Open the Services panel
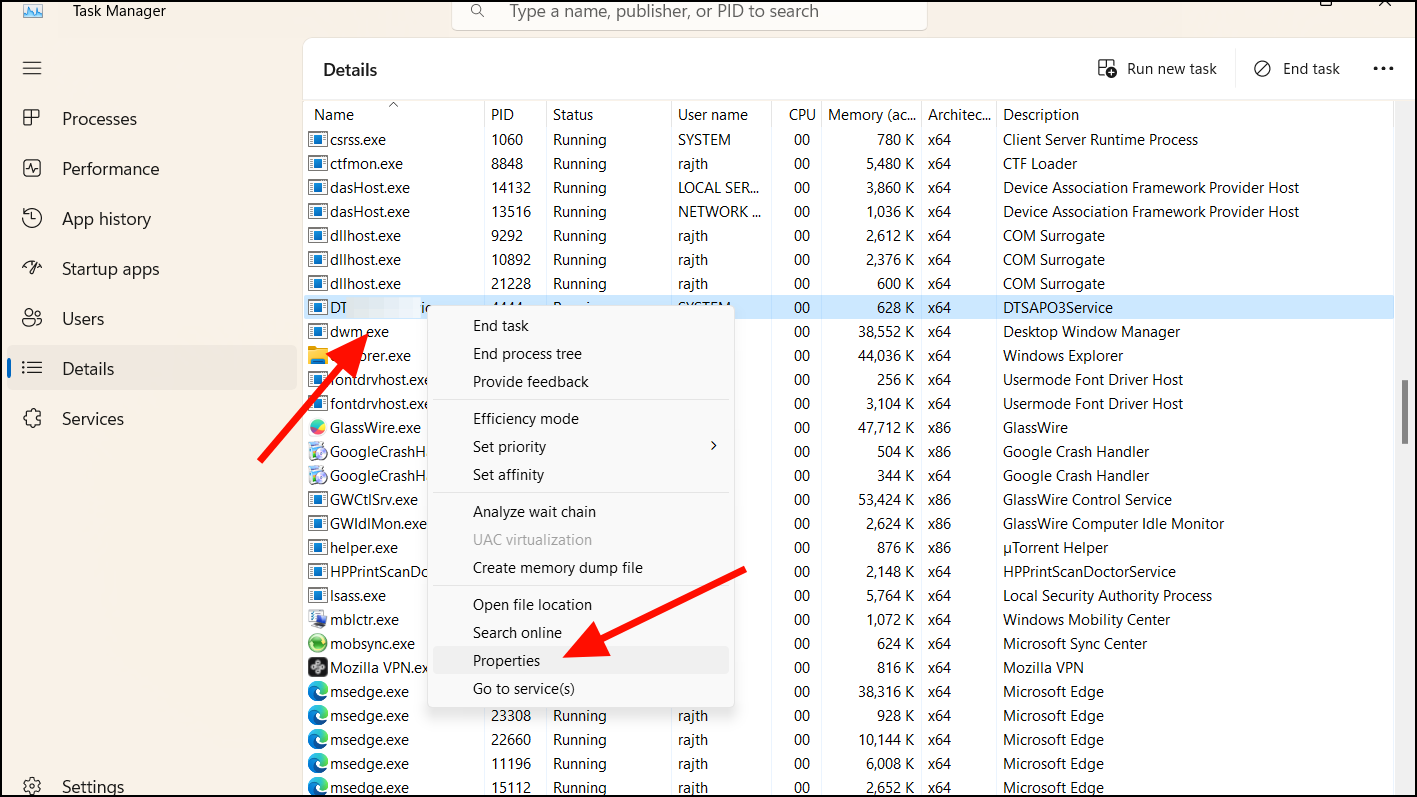 90,418
